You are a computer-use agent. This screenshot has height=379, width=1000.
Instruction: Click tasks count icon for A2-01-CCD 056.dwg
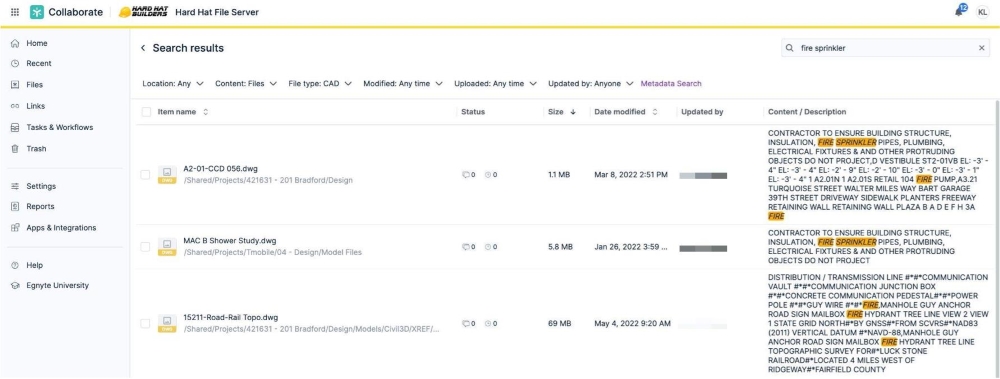(x=491, y=175)
